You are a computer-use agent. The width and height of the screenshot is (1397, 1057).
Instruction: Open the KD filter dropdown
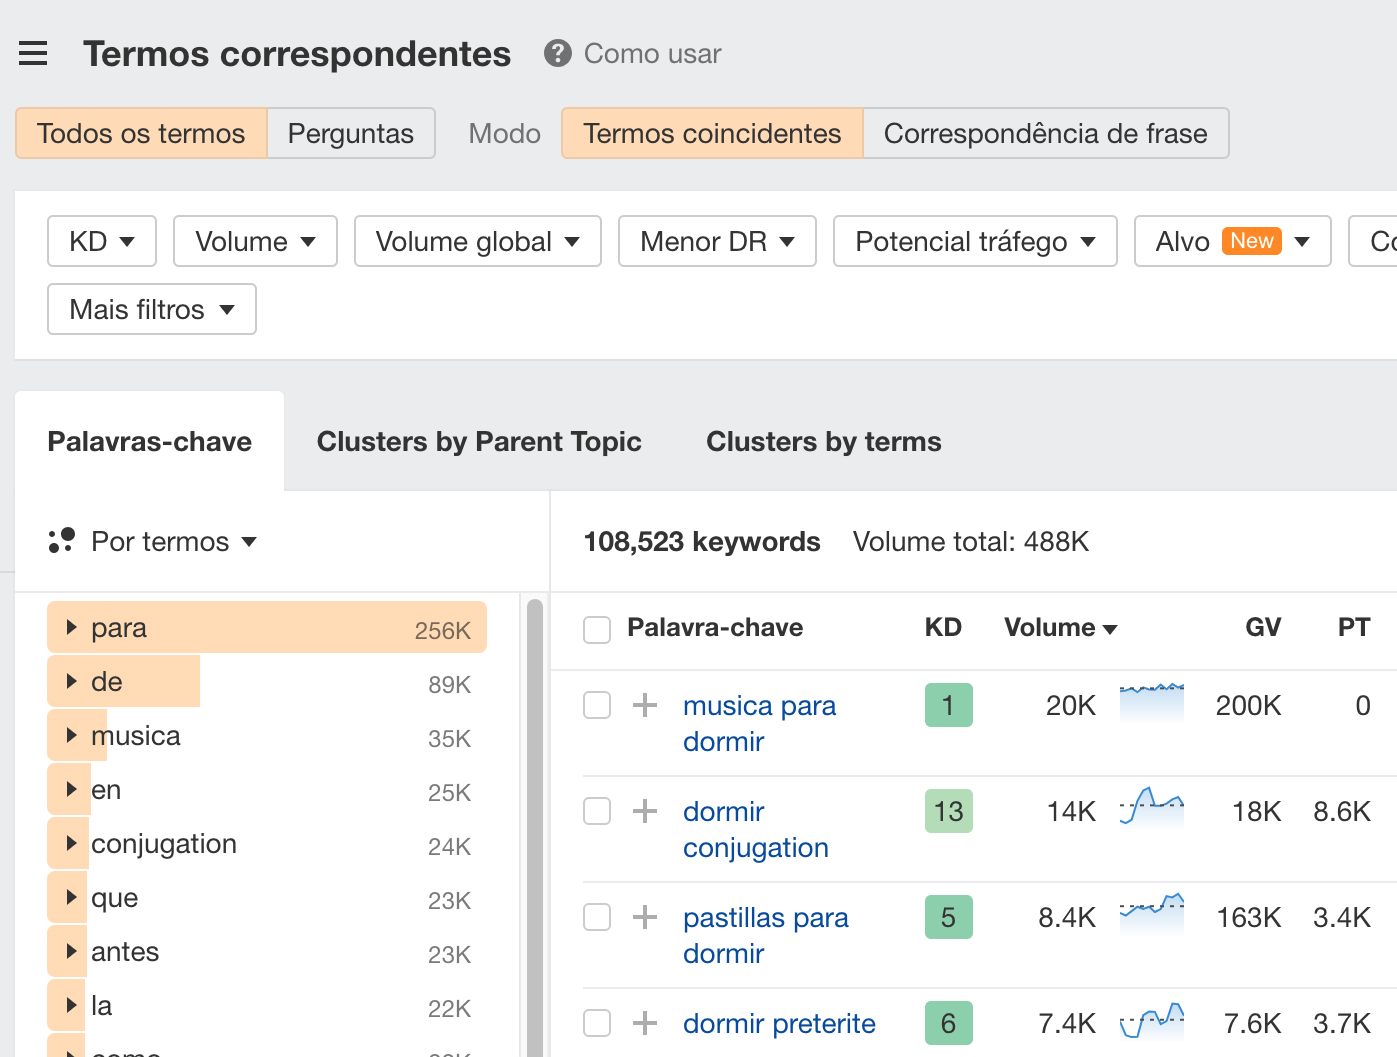(101, 241)
